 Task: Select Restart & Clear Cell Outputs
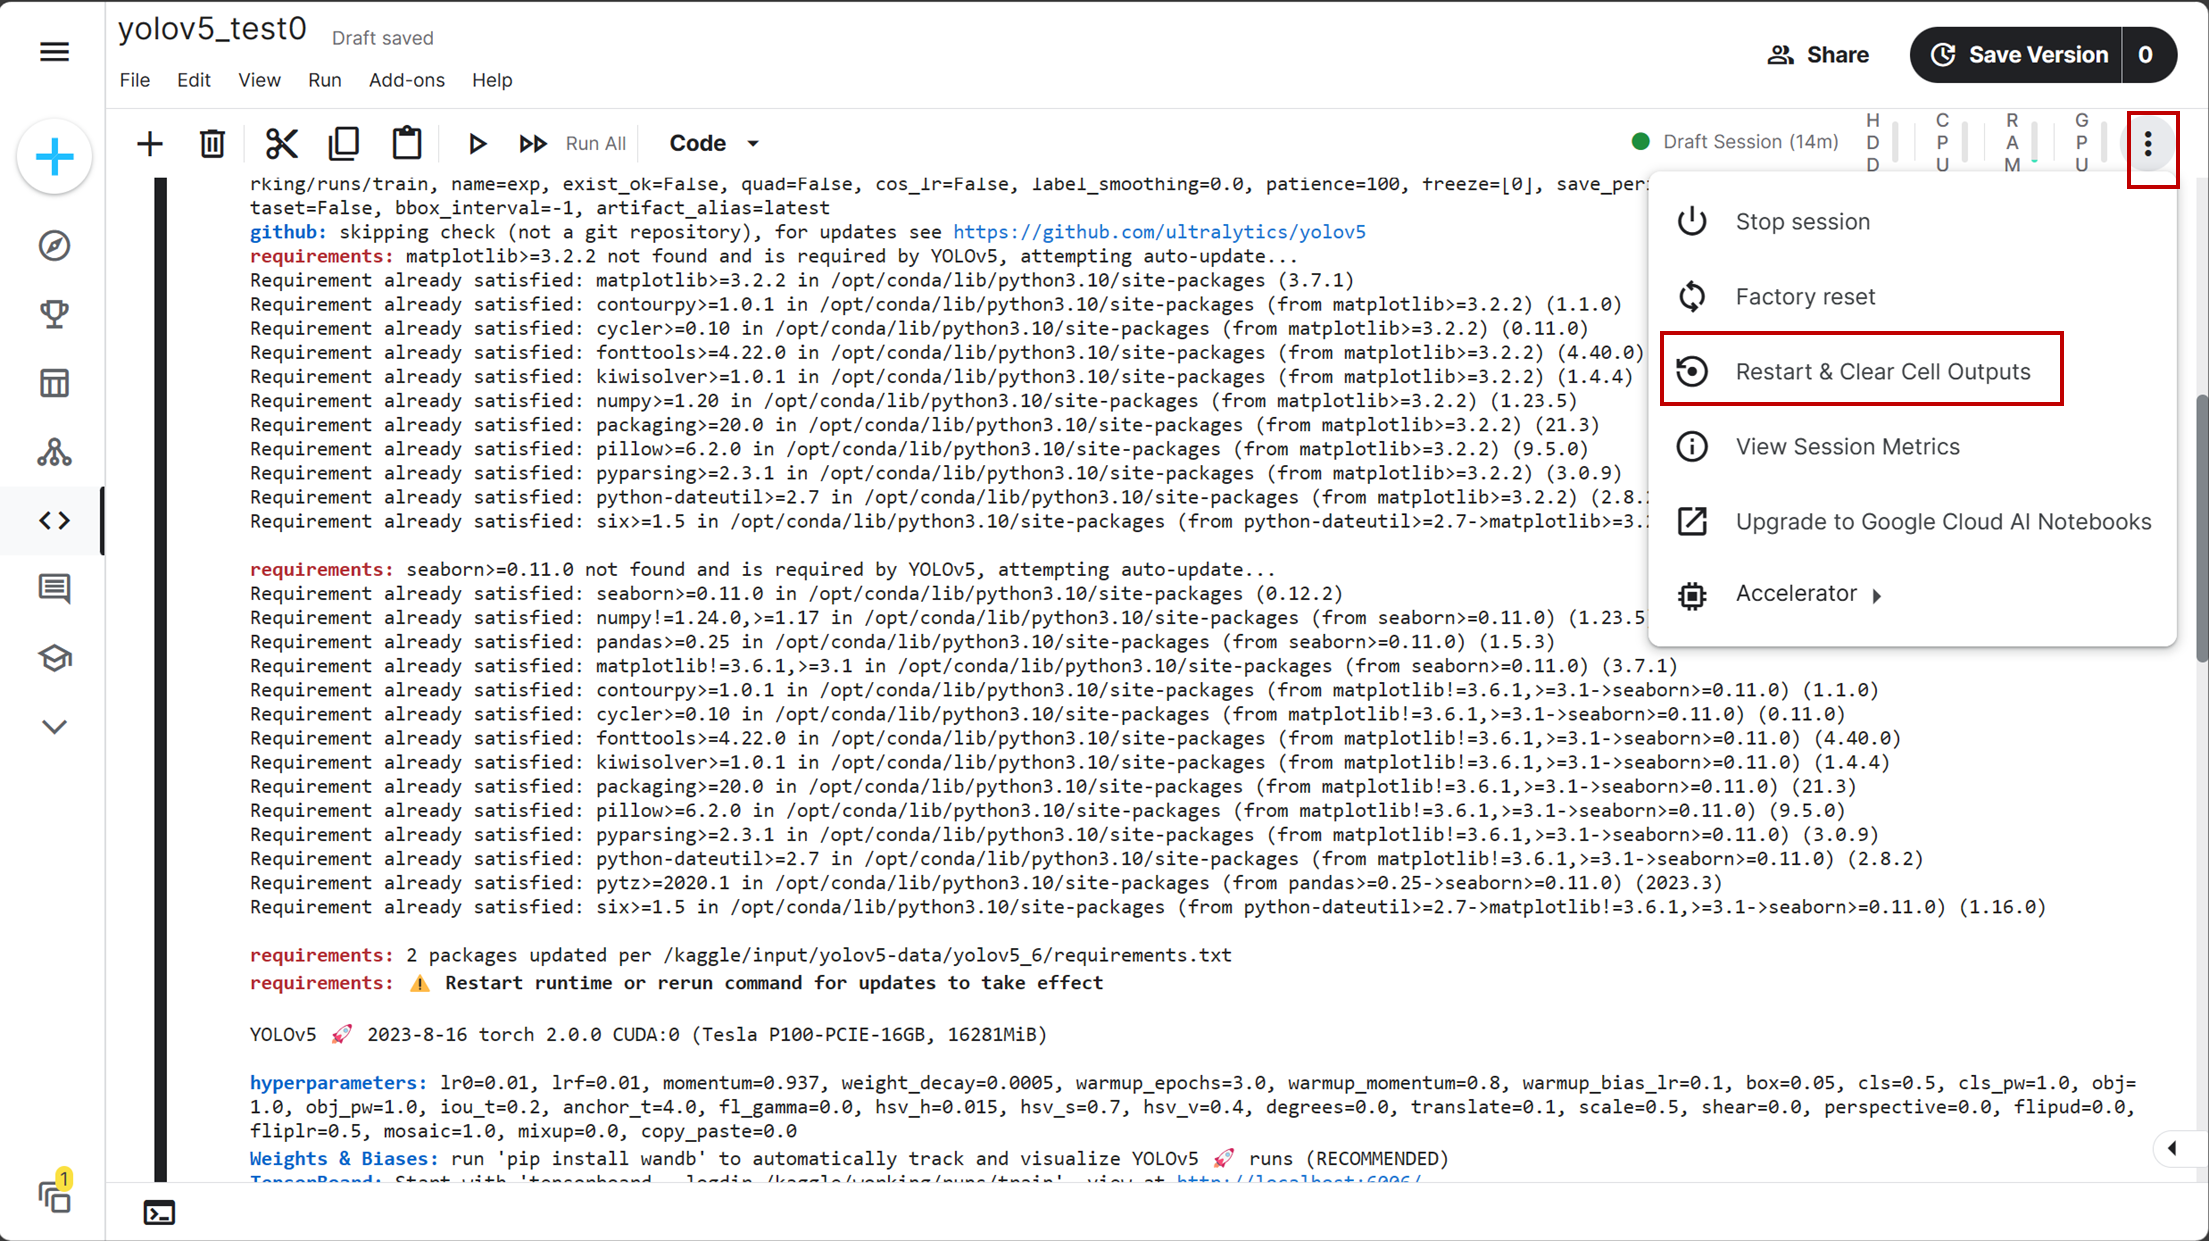1883,370
